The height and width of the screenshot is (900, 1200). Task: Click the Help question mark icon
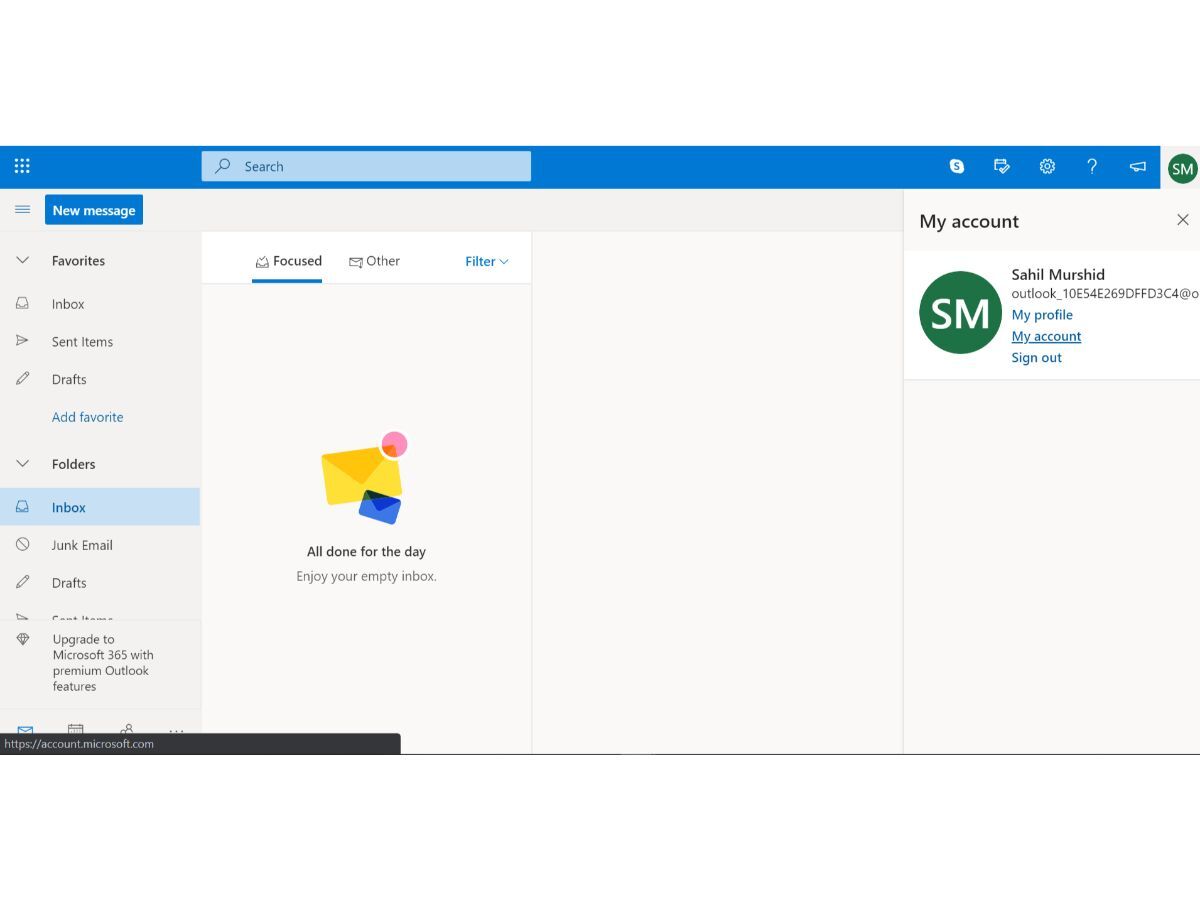coord(1092,166)
